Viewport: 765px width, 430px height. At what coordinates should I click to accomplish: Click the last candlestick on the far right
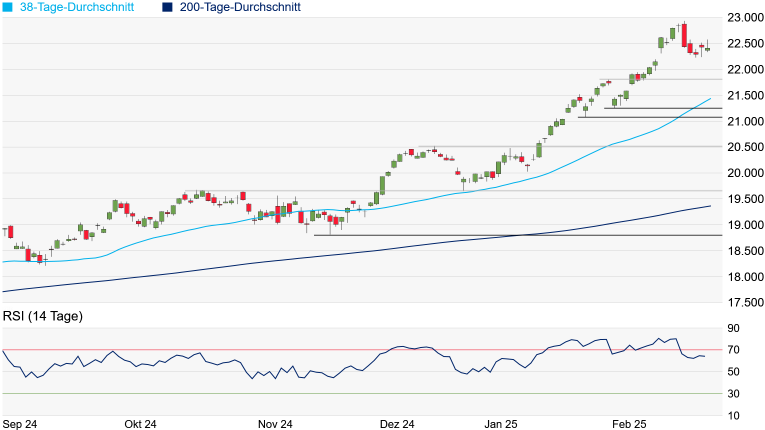pyautogui.click(x=708, y=47)
